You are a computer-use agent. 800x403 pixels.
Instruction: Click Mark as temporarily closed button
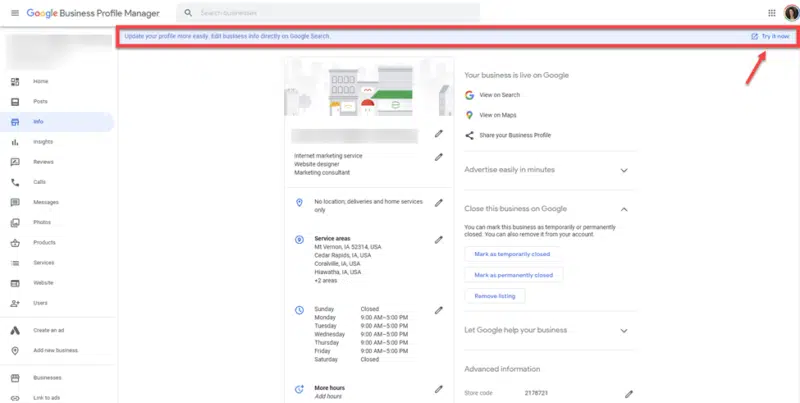coord(510,255)
